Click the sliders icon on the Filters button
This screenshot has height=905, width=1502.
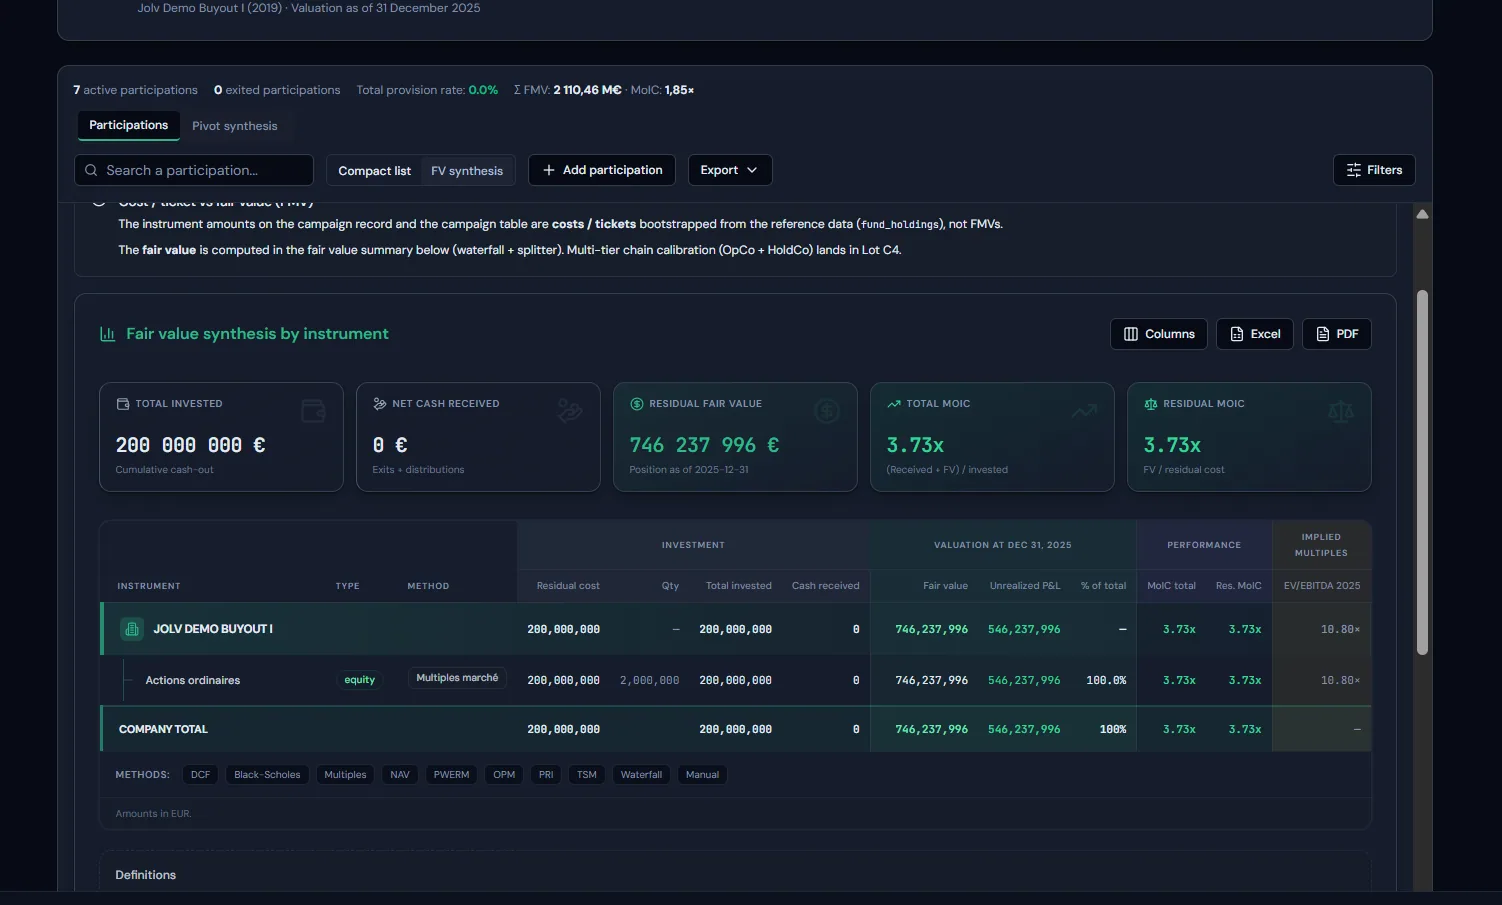pos(1354,170)
